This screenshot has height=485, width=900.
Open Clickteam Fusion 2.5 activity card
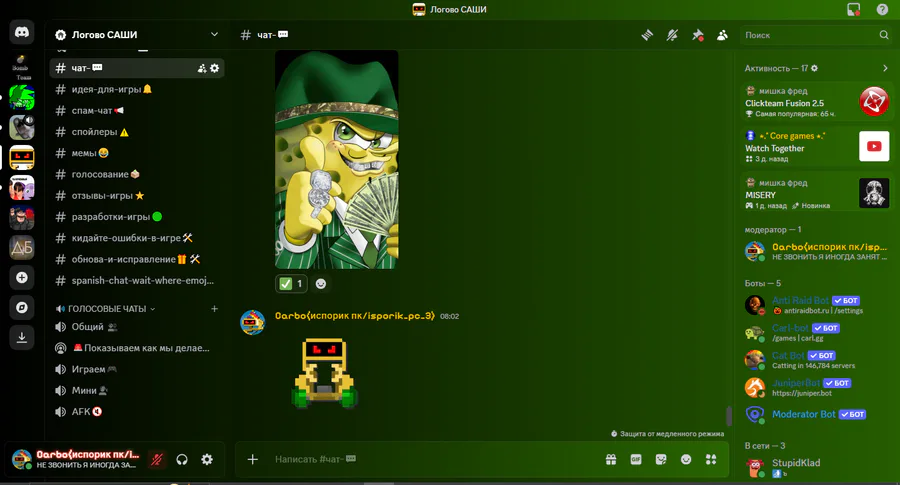point(817,102)
